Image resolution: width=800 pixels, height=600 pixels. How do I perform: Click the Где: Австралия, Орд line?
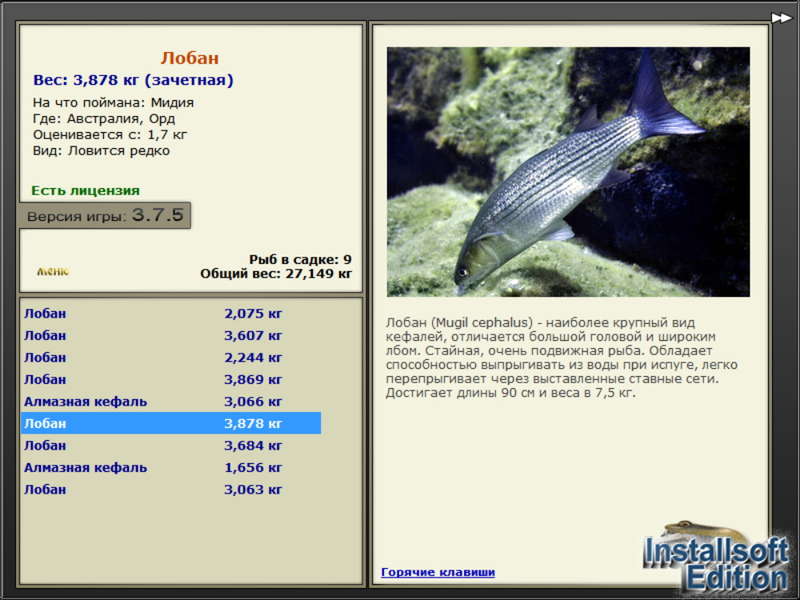tap(104, 119)
